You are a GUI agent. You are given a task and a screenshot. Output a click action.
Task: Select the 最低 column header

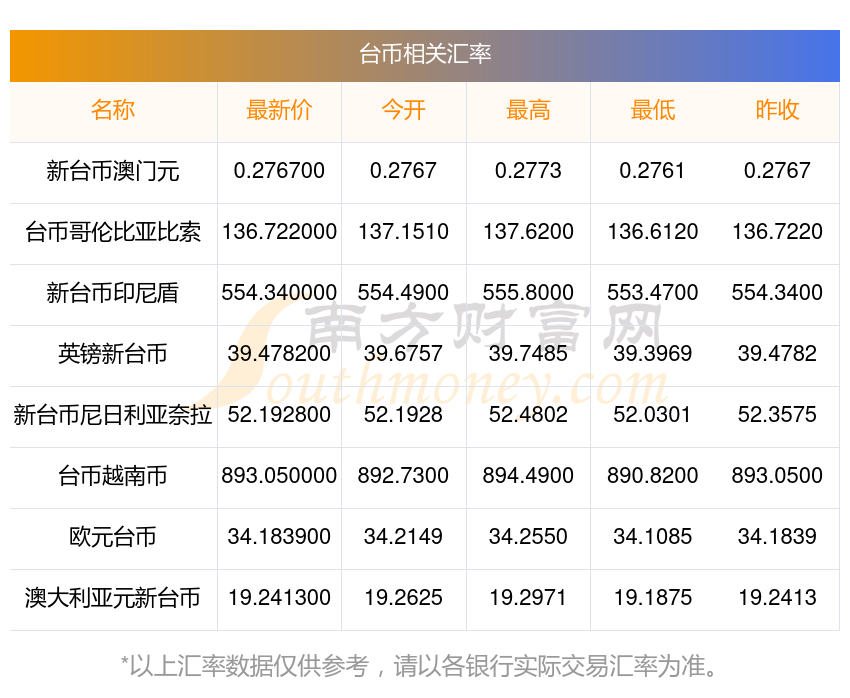[653, 110]
